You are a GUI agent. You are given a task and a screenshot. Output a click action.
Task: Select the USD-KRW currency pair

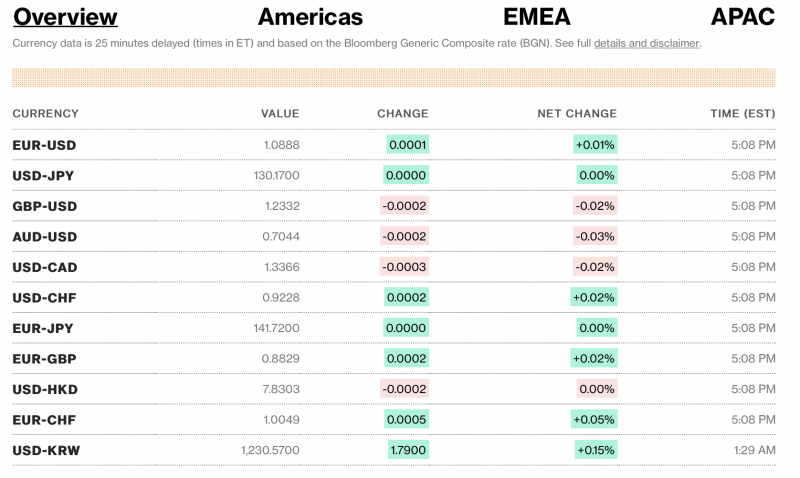tap(46, 451)
